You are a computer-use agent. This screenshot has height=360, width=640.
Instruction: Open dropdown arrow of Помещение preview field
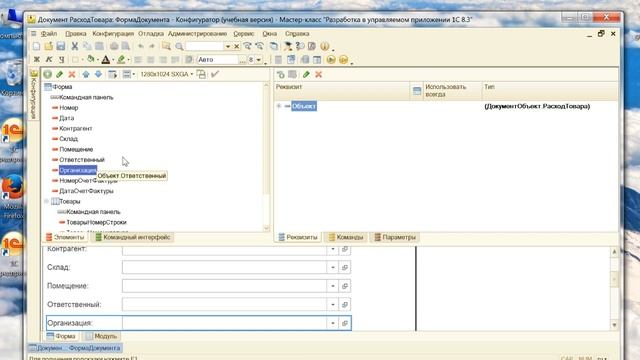point(333,286)
